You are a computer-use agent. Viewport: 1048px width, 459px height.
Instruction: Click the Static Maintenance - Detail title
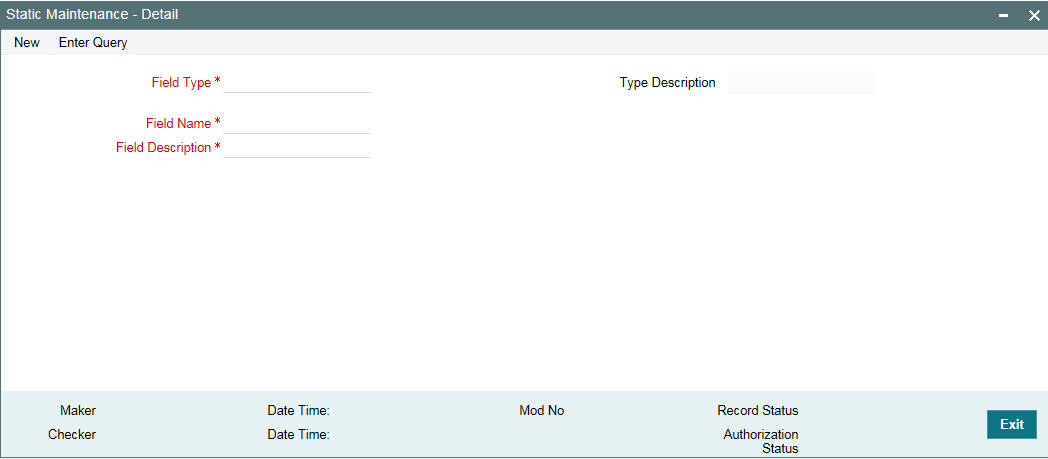[92, 14]
